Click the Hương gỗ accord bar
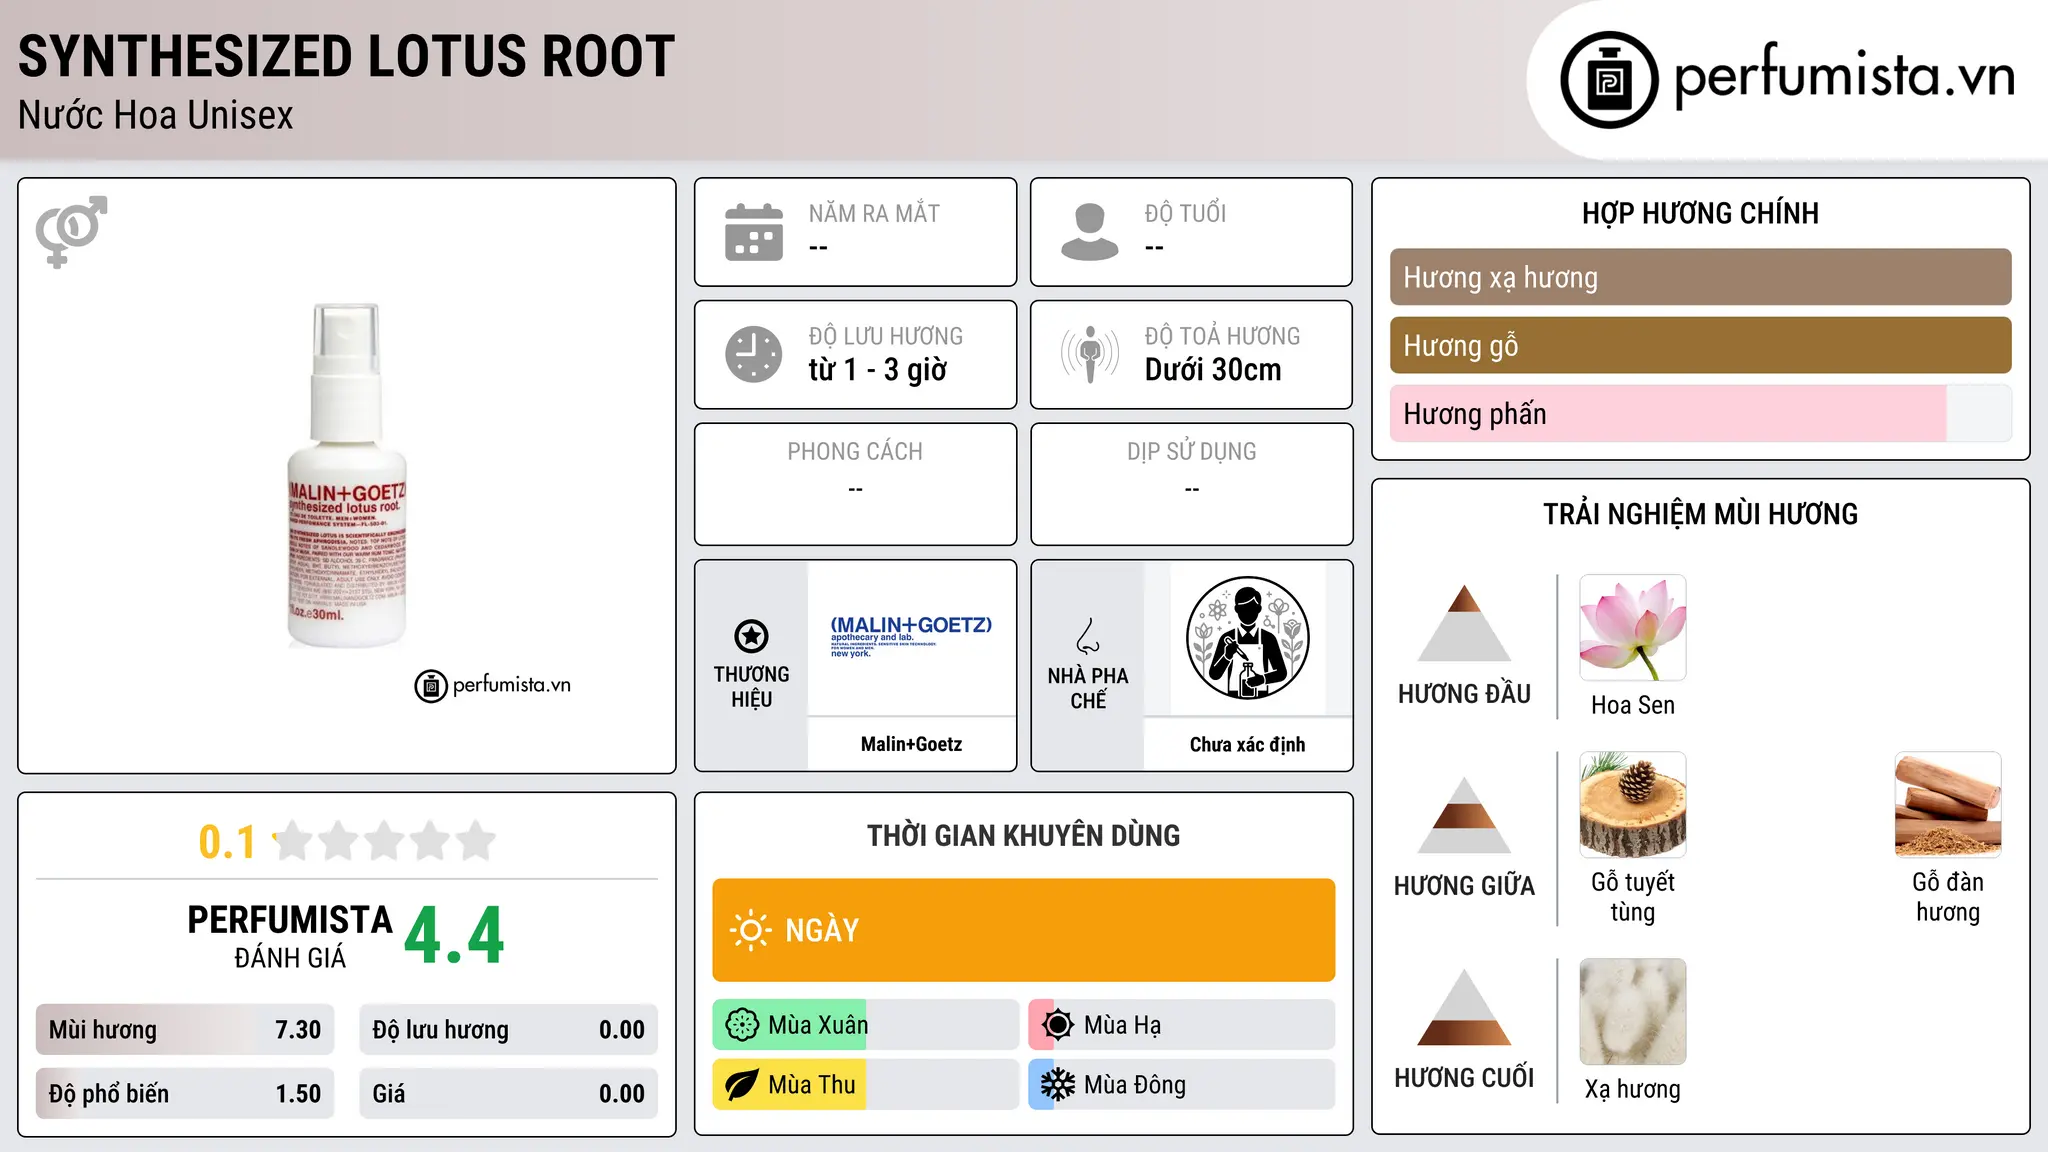The width and height of the screenshot is (2048, 1152). pyautogui.click(x=1700, y=345)
